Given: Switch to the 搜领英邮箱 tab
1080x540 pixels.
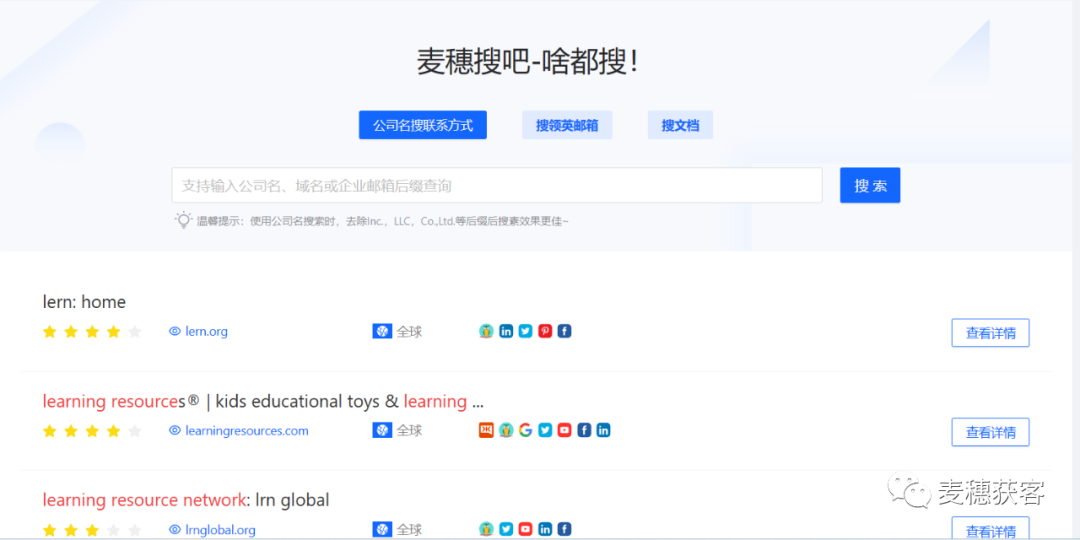Looking at the screenshot, I should [x=567, y=125].
